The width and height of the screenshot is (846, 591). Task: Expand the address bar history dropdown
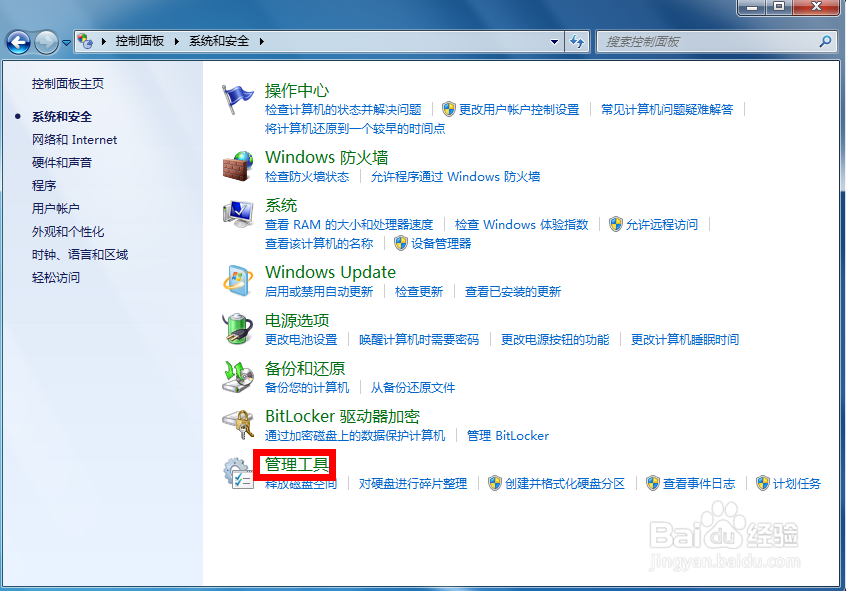(x=554, y=42)
